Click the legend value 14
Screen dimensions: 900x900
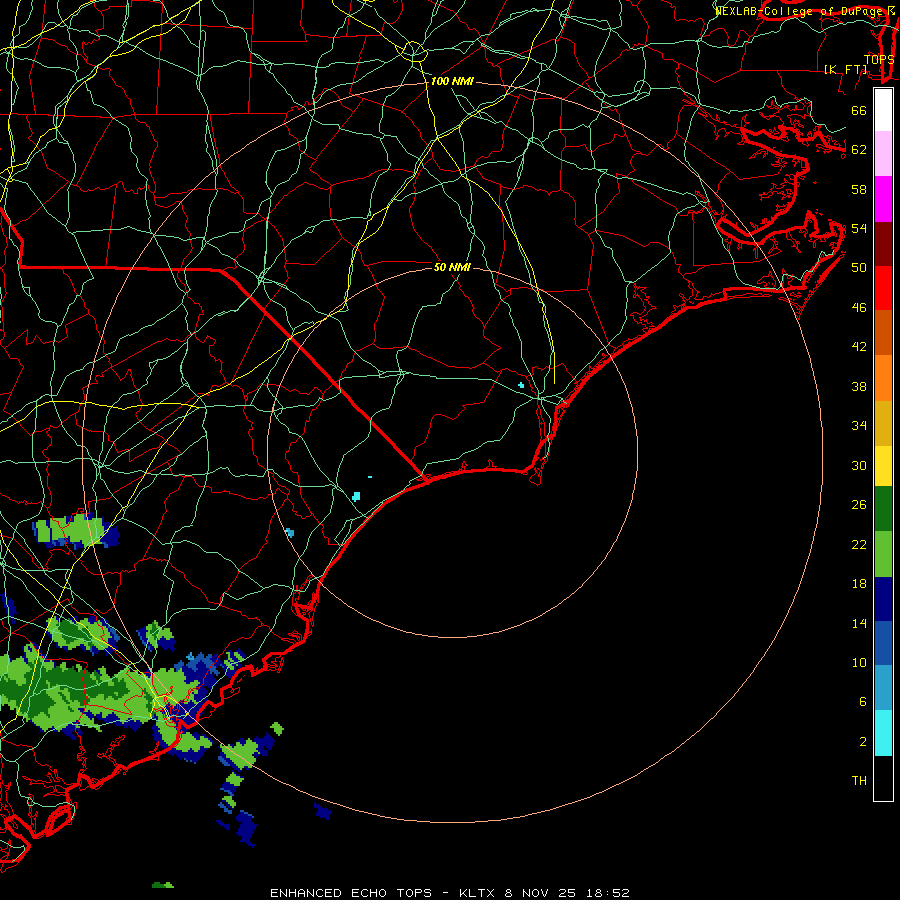click(859, 624)
